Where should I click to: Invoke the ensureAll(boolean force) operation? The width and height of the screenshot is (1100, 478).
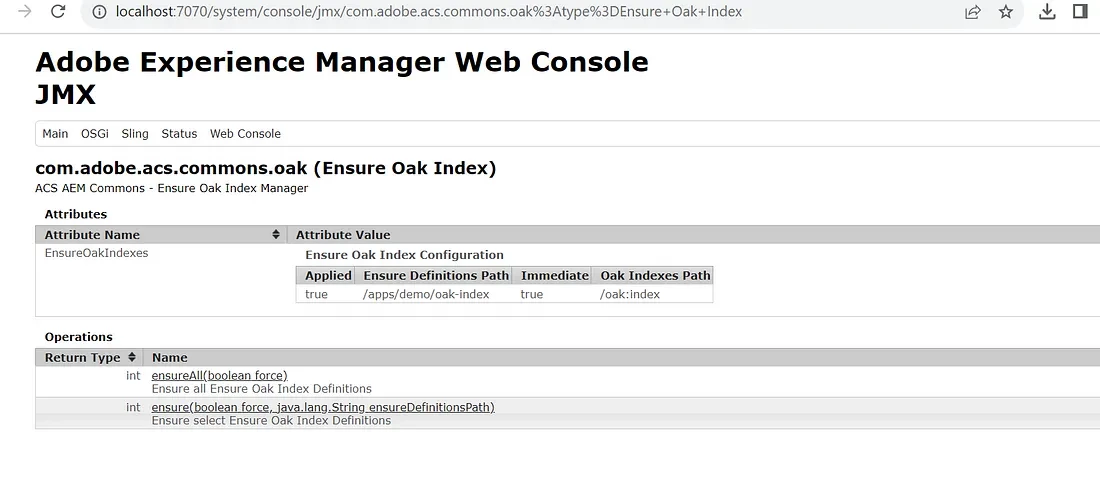pyautogui.click(x=220, y=376)
